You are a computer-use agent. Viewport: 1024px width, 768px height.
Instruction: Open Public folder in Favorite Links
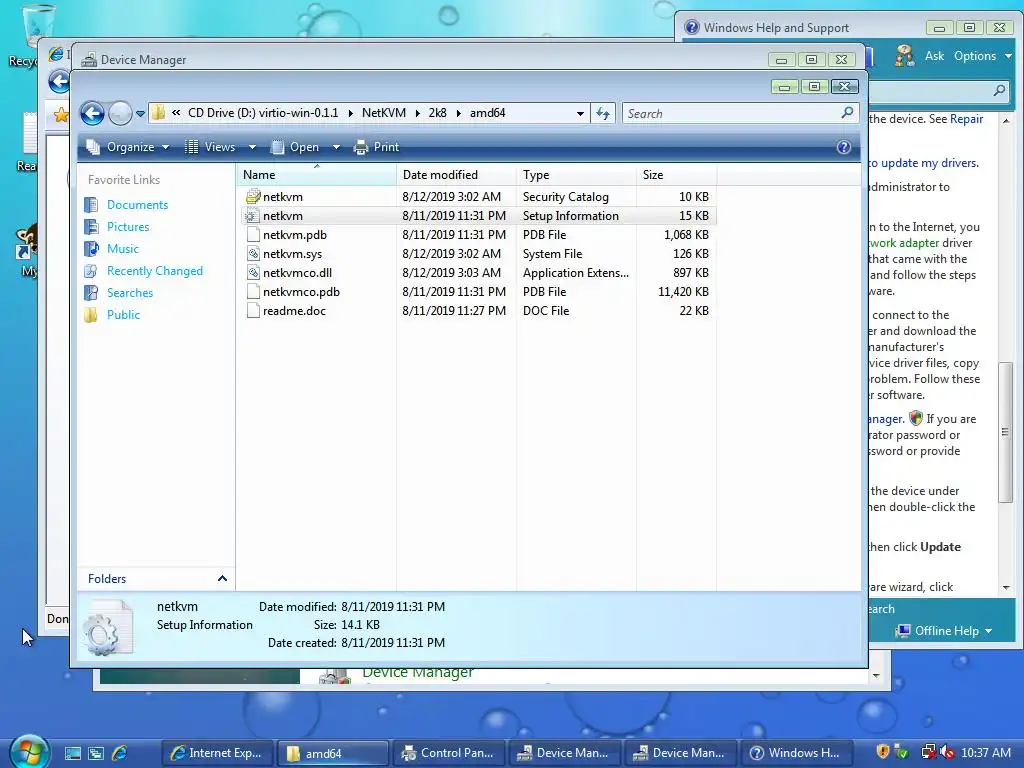123,315
